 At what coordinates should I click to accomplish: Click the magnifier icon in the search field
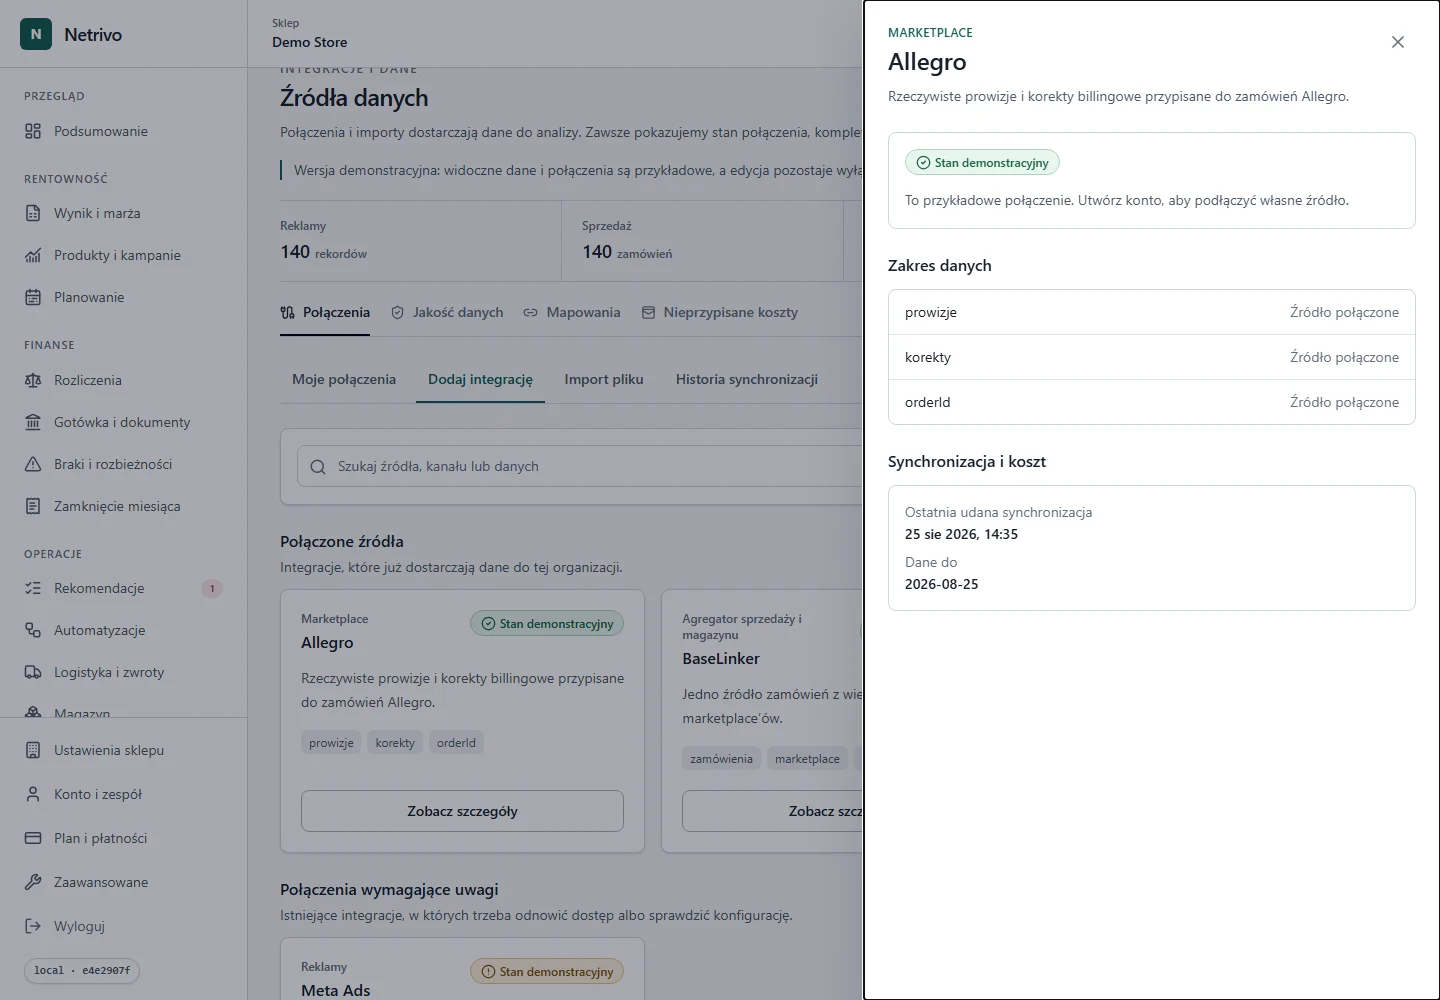click(x=318, y=467)
